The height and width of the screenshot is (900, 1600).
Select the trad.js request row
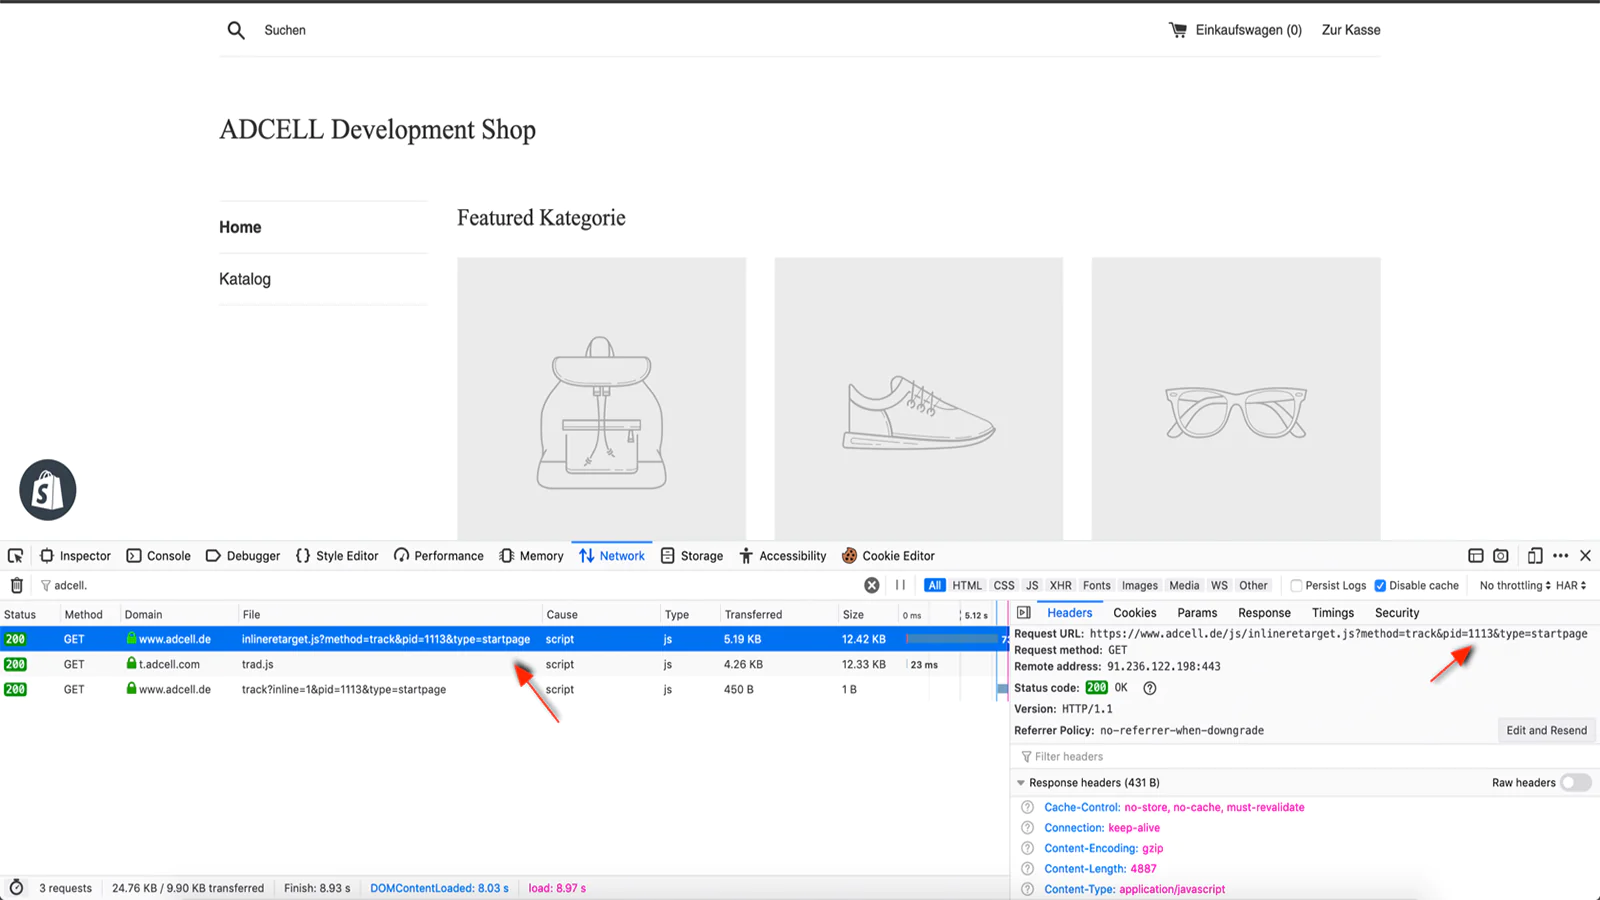point(504,664)
